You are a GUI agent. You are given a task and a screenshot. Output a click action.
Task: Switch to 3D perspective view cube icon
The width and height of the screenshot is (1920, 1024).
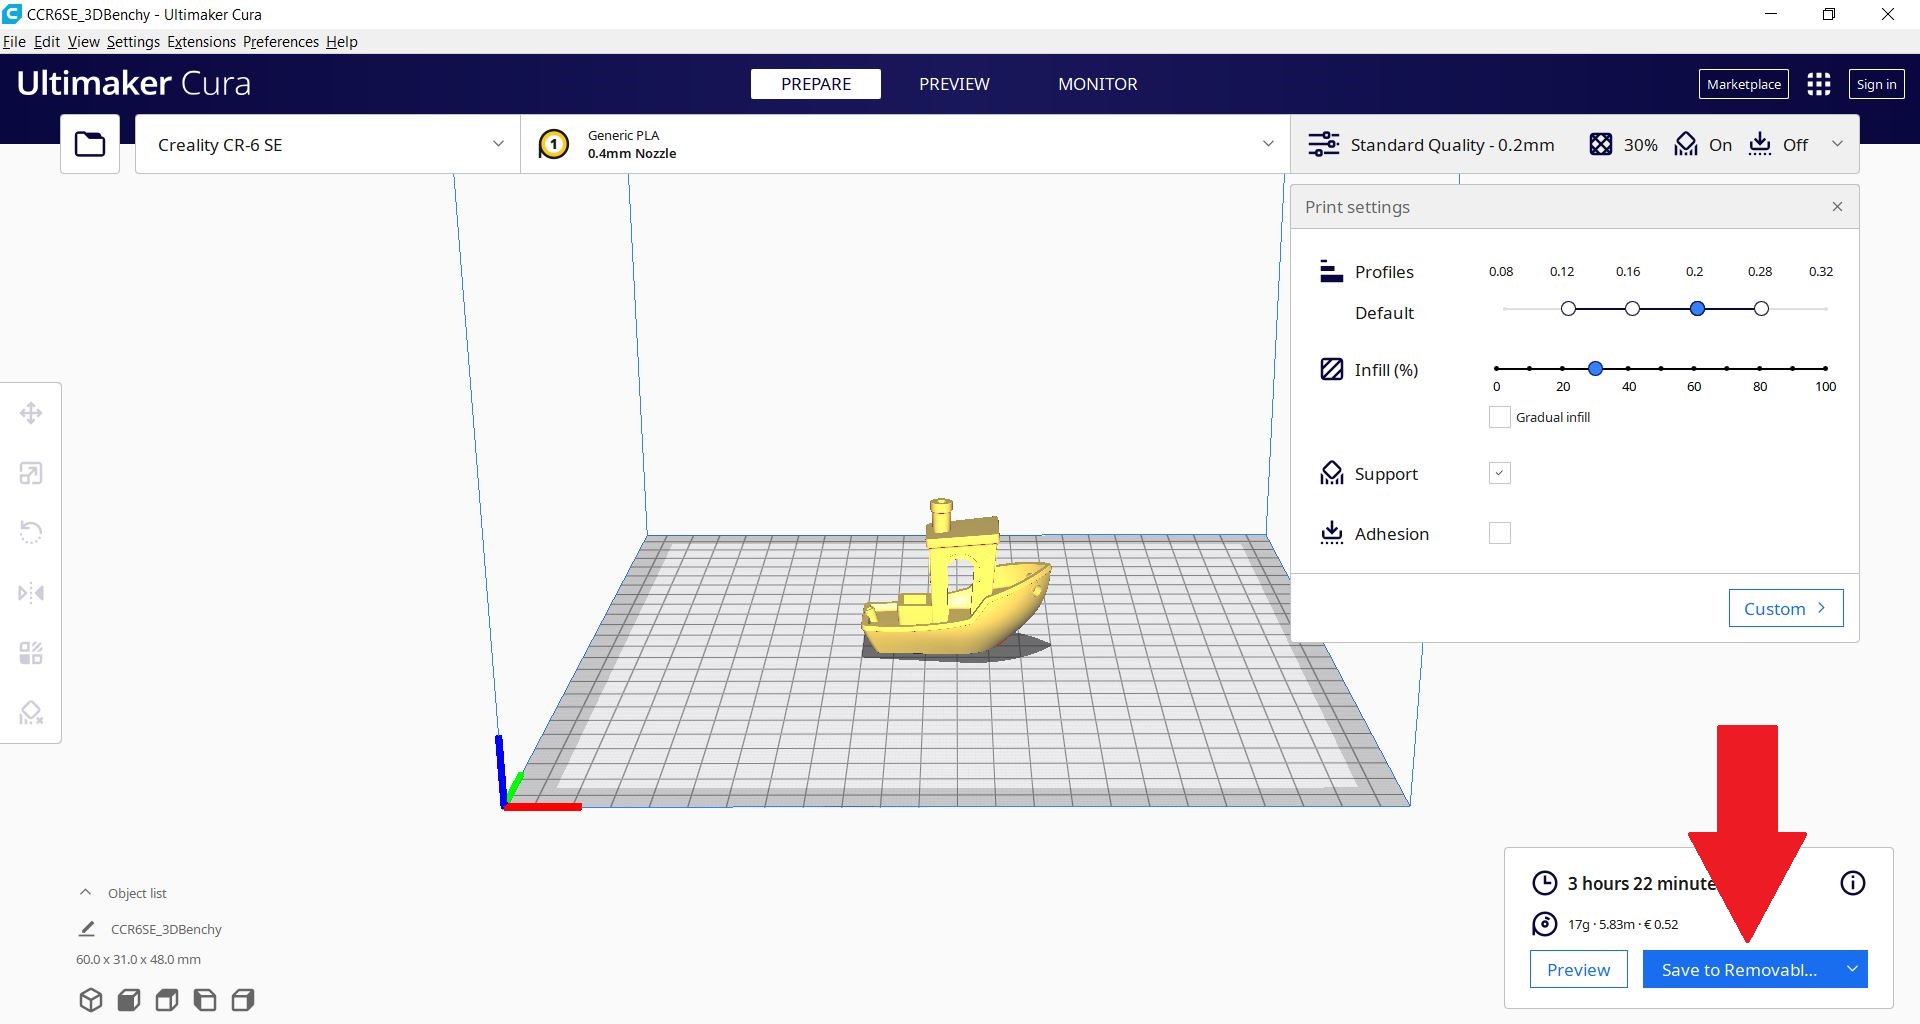click(x=91, y=1000)
